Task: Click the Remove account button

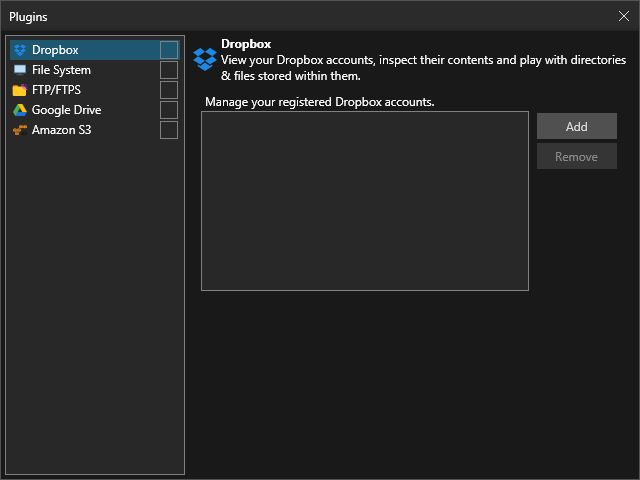Action: 577,156
